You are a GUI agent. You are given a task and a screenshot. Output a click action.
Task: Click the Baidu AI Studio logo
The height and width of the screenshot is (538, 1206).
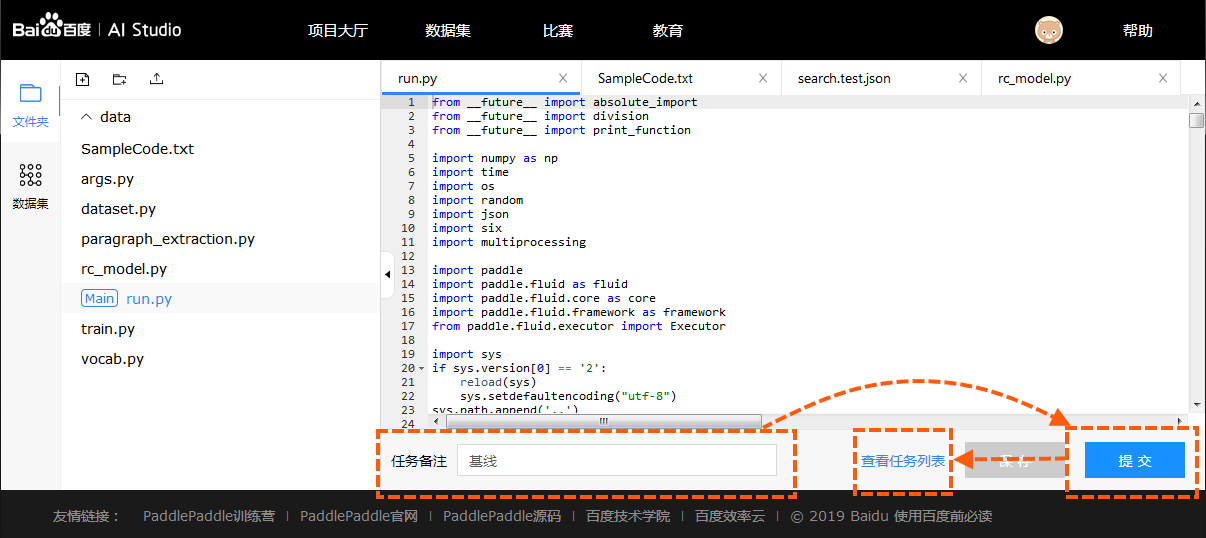click(x=97, y=30)
